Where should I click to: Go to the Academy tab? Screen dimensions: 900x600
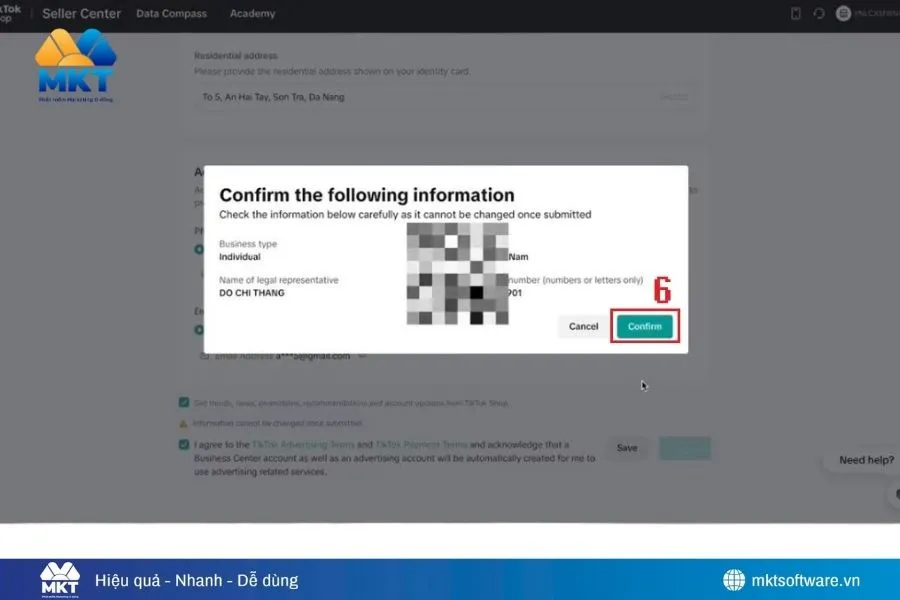pyautogui.click(x=252, y=14)
